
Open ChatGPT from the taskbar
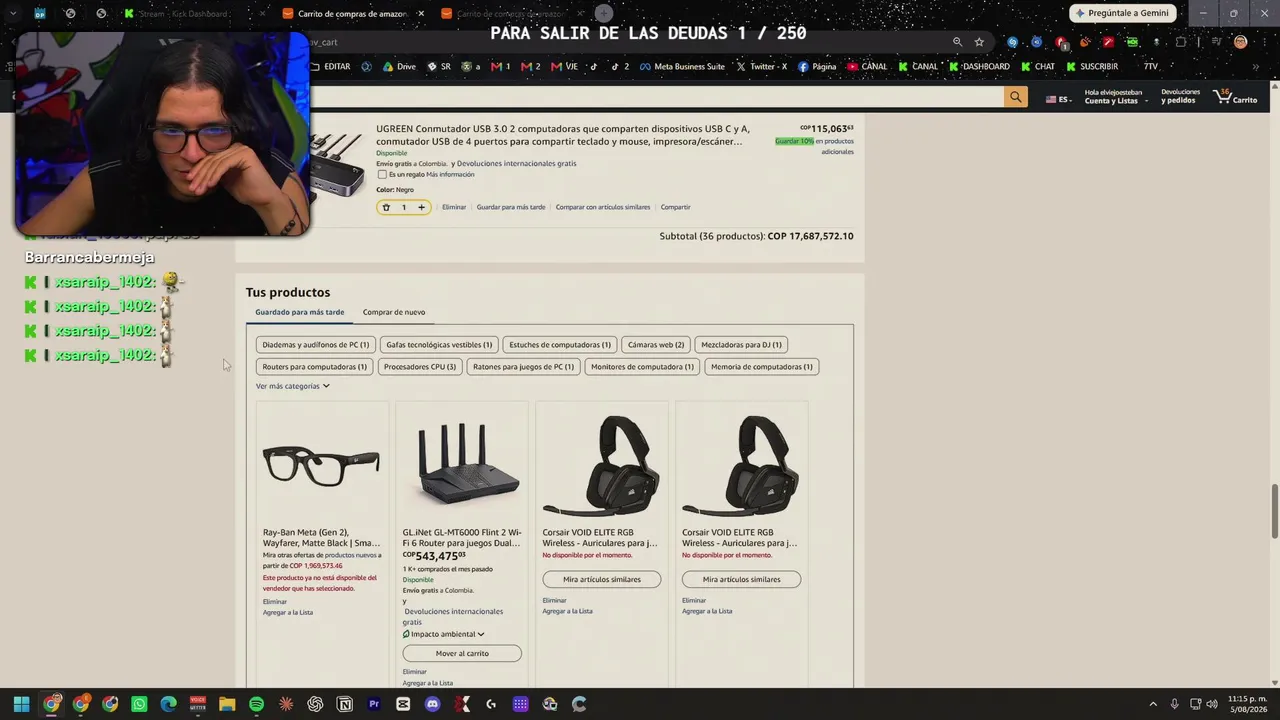(315, 704)
